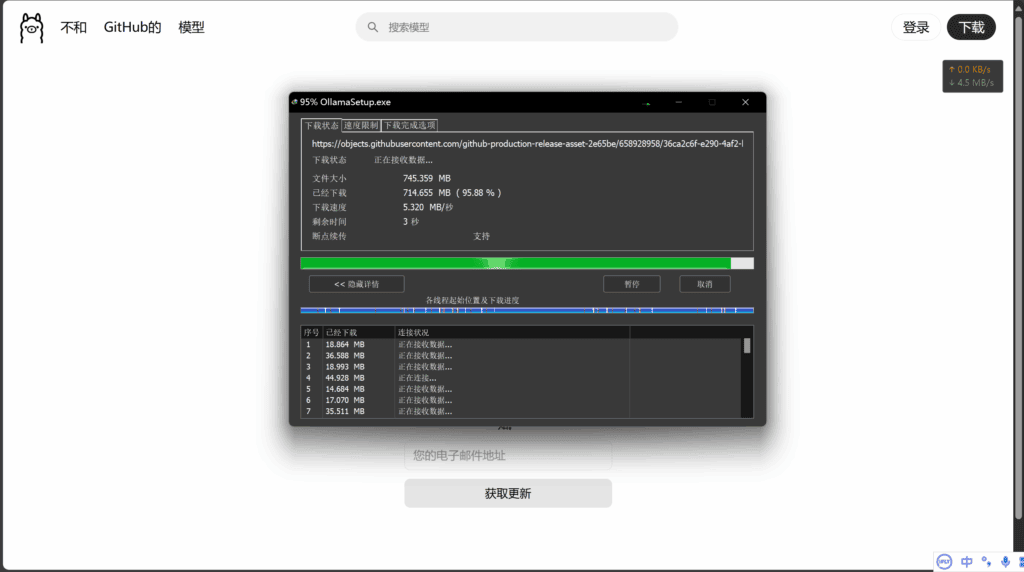1024x572 pixels.
Task: Close the OllamaSetup.exe download dialog
Action: [x=745, y=102]
